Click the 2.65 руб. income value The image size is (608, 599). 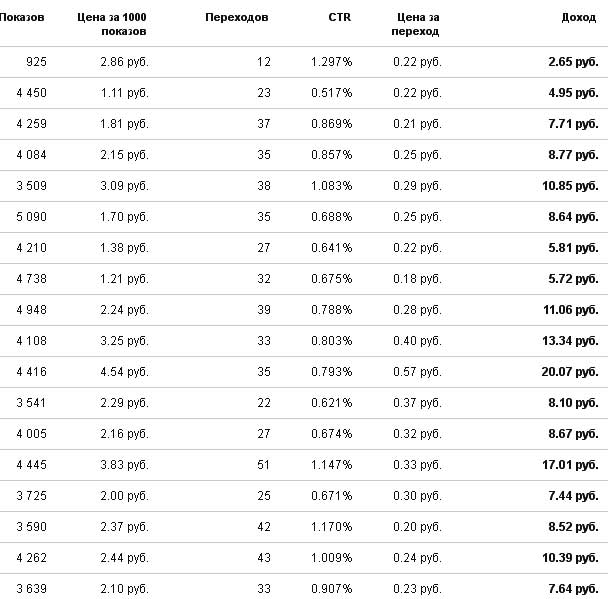coord(573,62)
